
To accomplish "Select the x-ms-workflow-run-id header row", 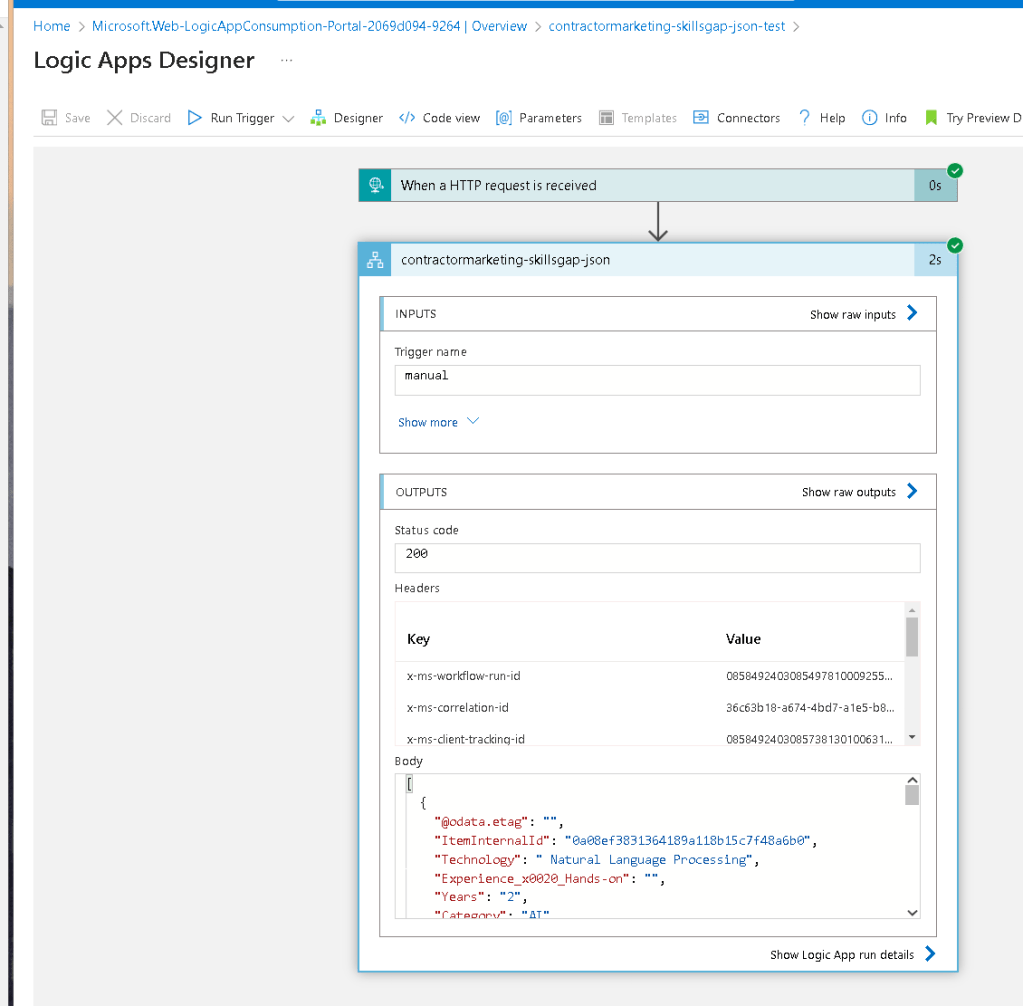I will click(650, 676).
